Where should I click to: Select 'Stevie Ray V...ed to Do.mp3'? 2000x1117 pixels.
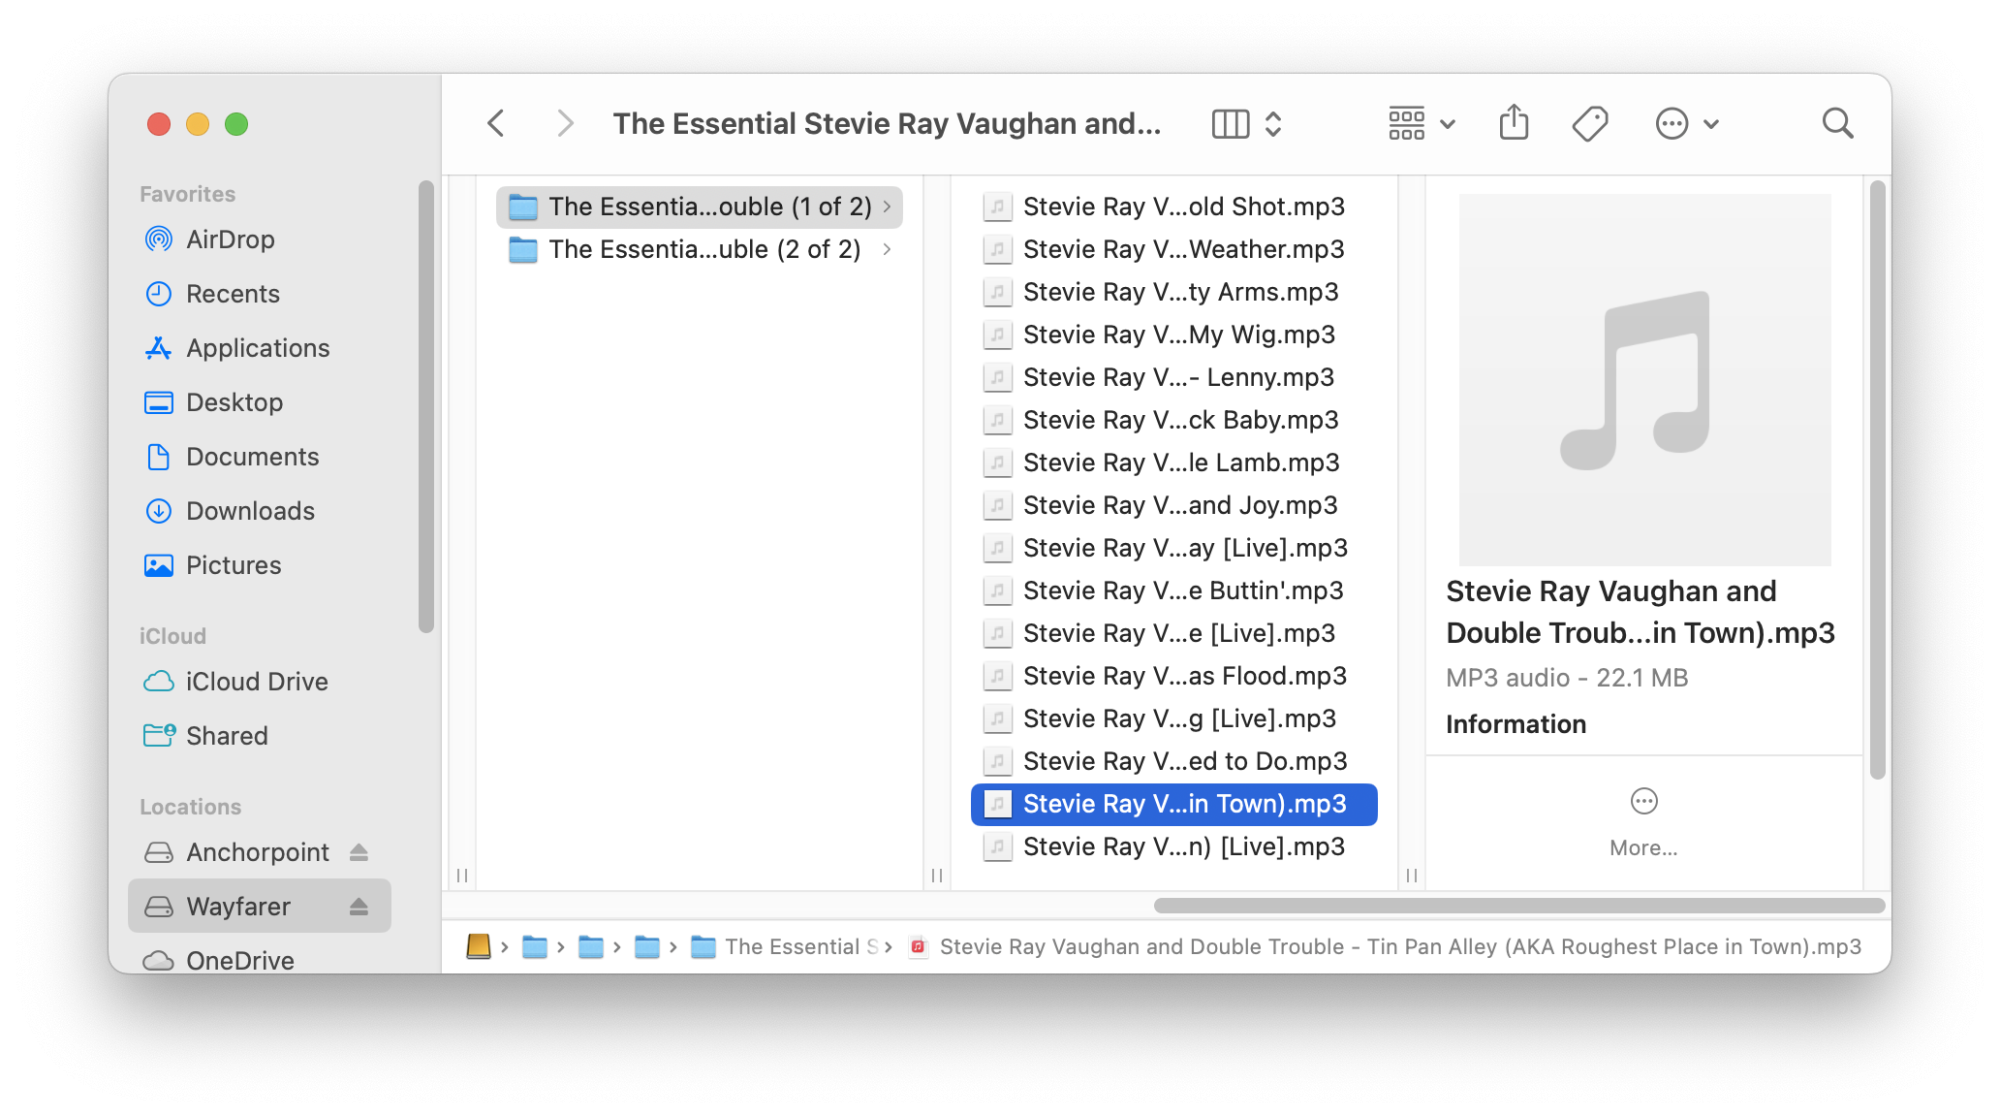(1174, 761)
